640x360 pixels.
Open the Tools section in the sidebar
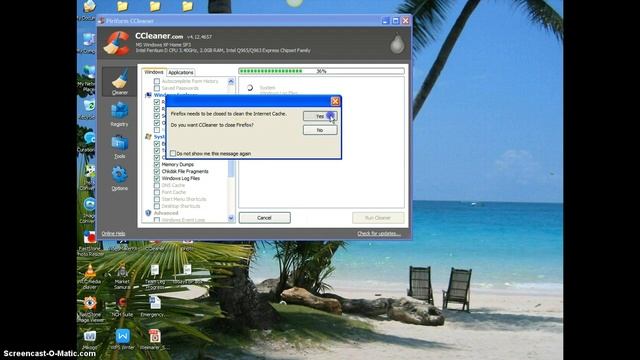(119, 147)
